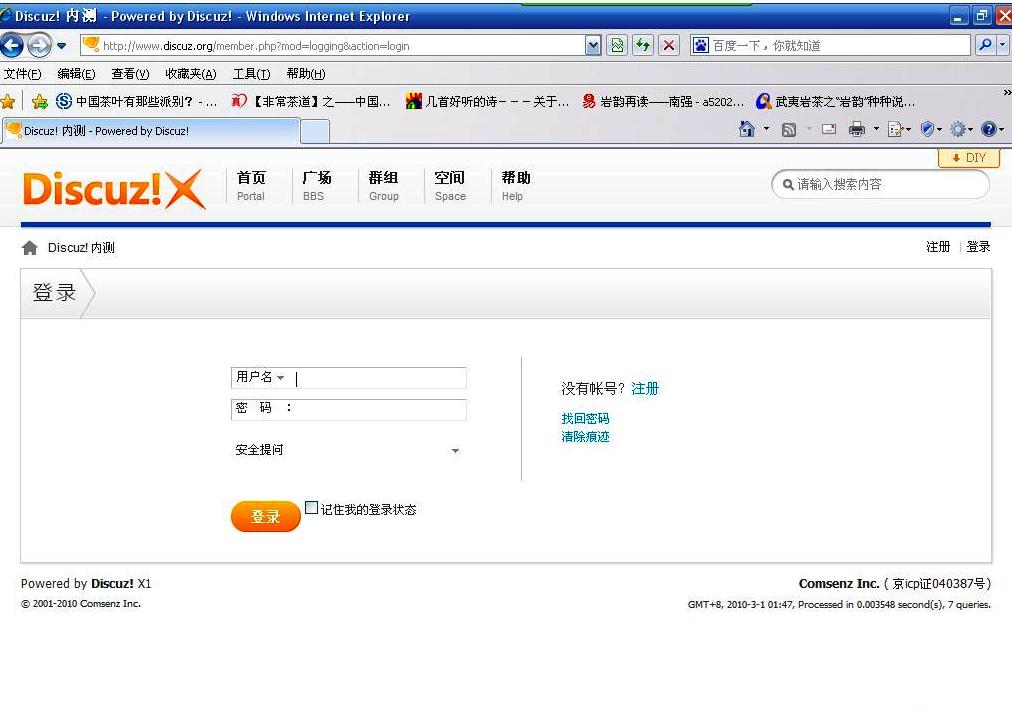The width and height of the screenshot is (1012, 710).
Task: Open the 武夷岩茶之岩韵 favorites link
Action: click(836, 101)
